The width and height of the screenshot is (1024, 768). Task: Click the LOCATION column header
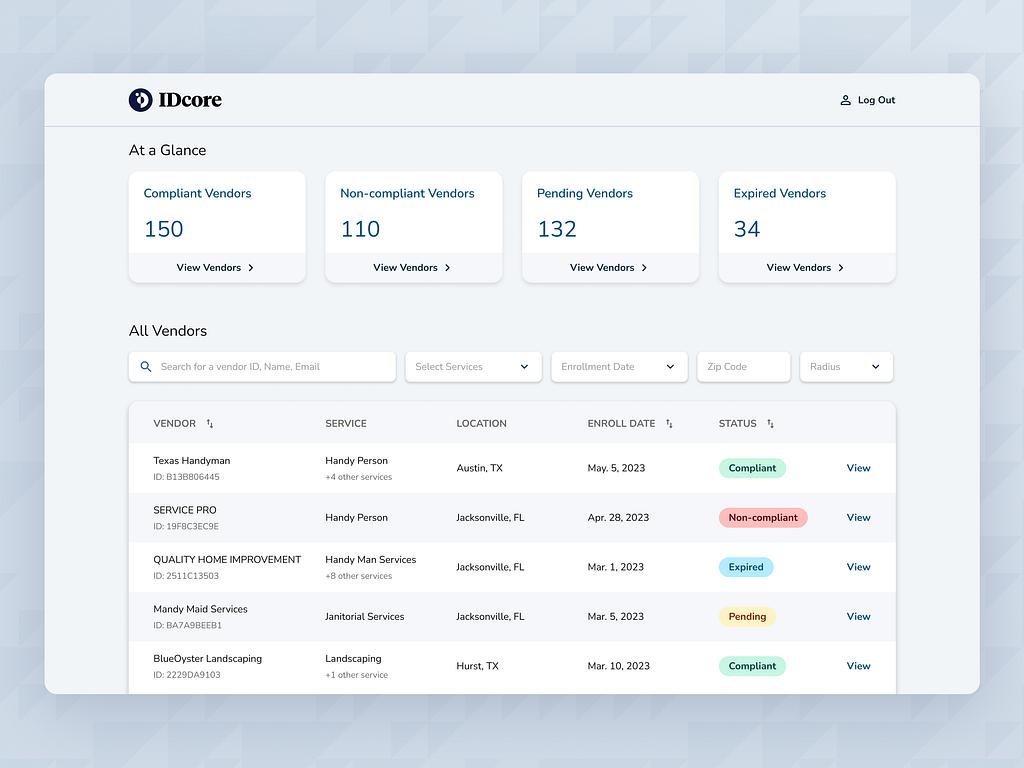point(481,424)
